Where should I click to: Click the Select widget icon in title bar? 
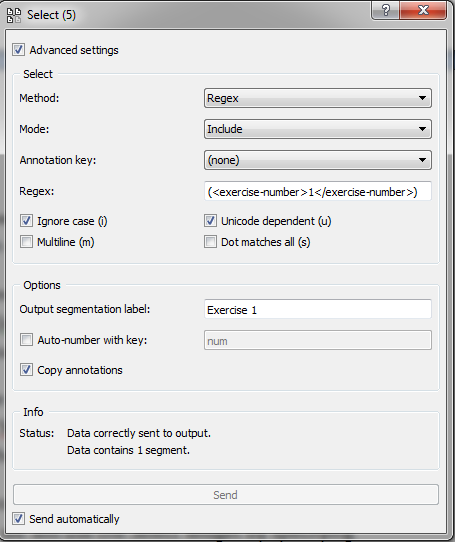14,16
